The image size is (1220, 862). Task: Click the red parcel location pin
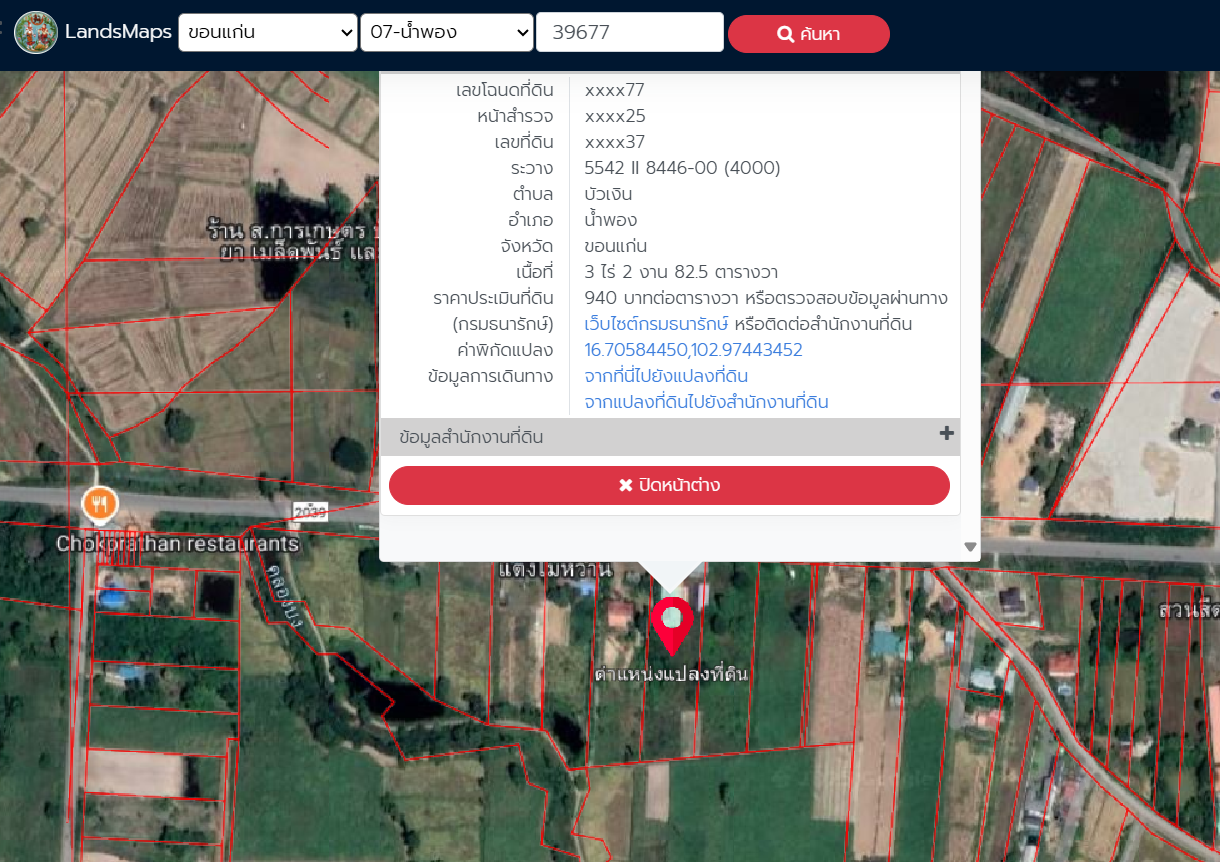click(x=672, y=623)
